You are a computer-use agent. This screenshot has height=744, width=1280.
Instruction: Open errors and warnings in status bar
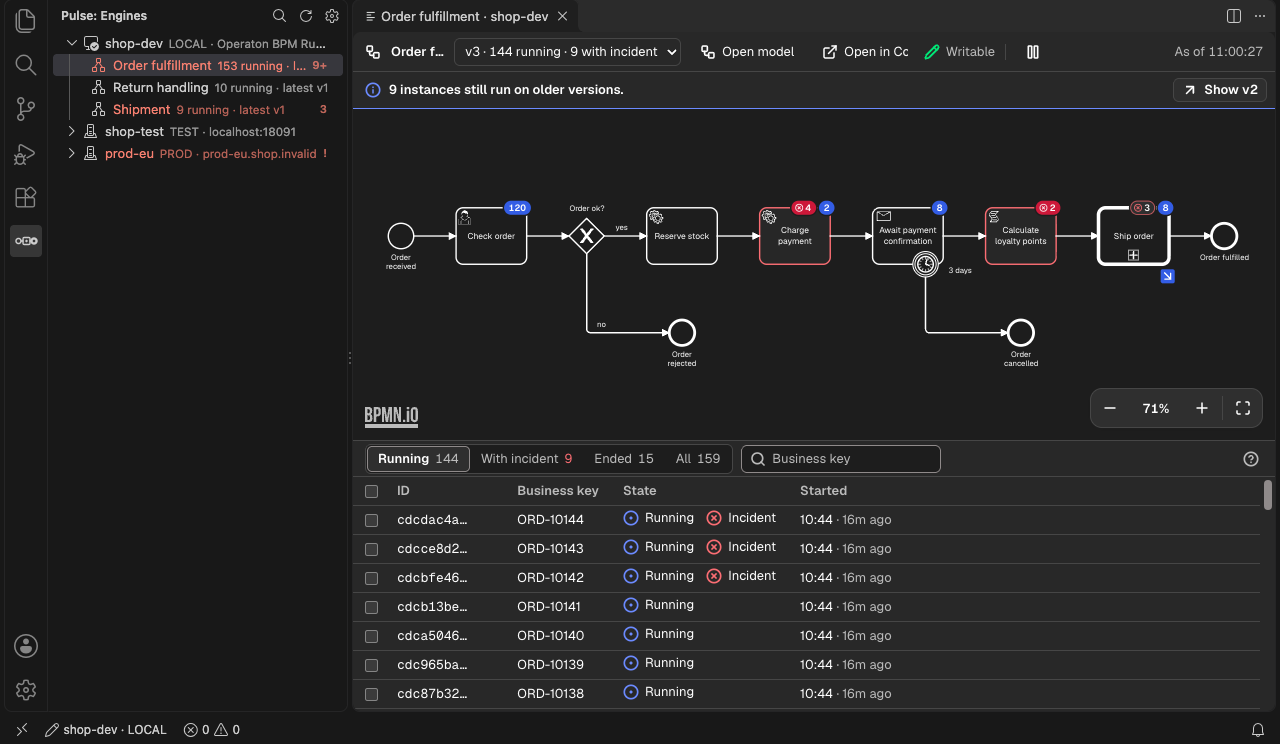point(212,730)
